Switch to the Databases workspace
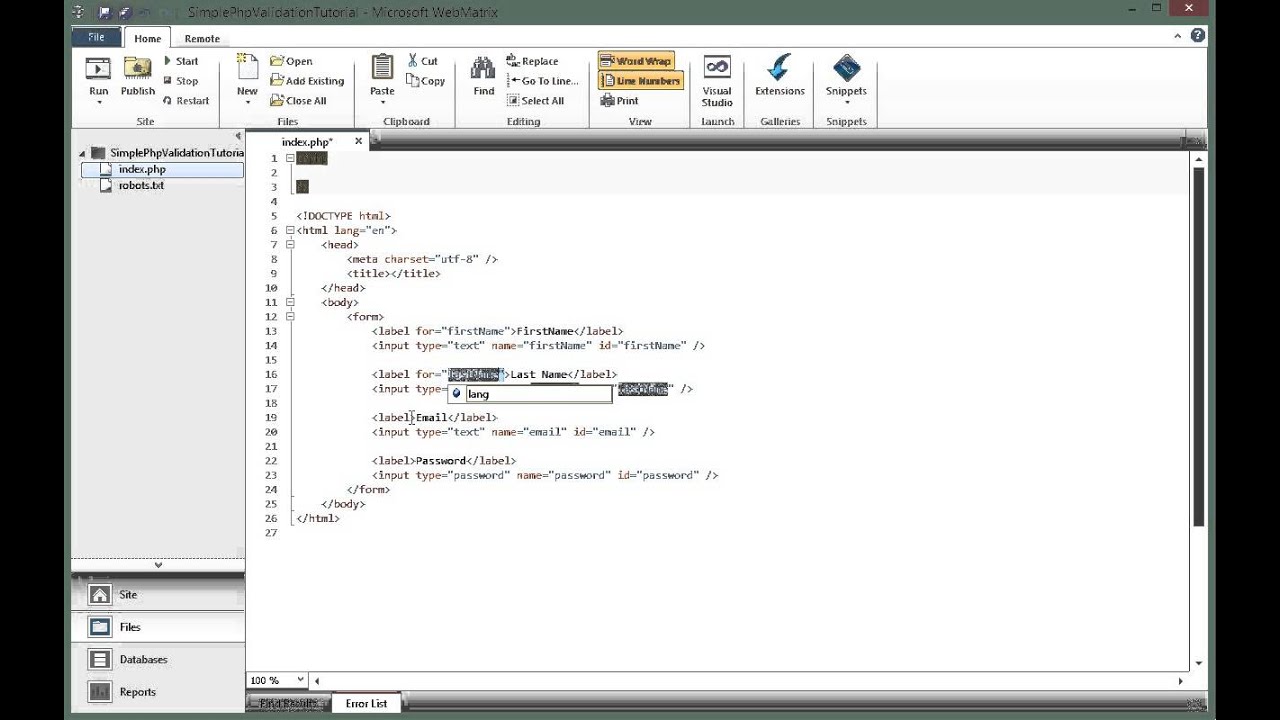Image resolution: width=1280 pixels, height=720 pixels. [x=158, y=659]
